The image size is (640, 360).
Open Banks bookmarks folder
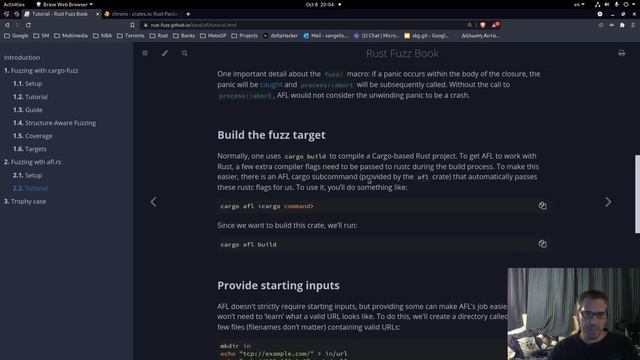(184, 36)
